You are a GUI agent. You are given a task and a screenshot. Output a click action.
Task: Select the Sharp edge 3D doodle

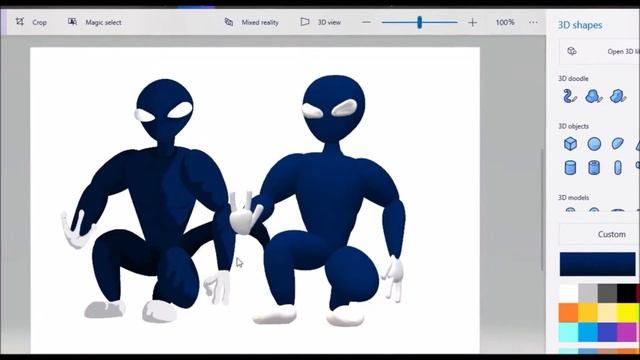click(618, 96)
